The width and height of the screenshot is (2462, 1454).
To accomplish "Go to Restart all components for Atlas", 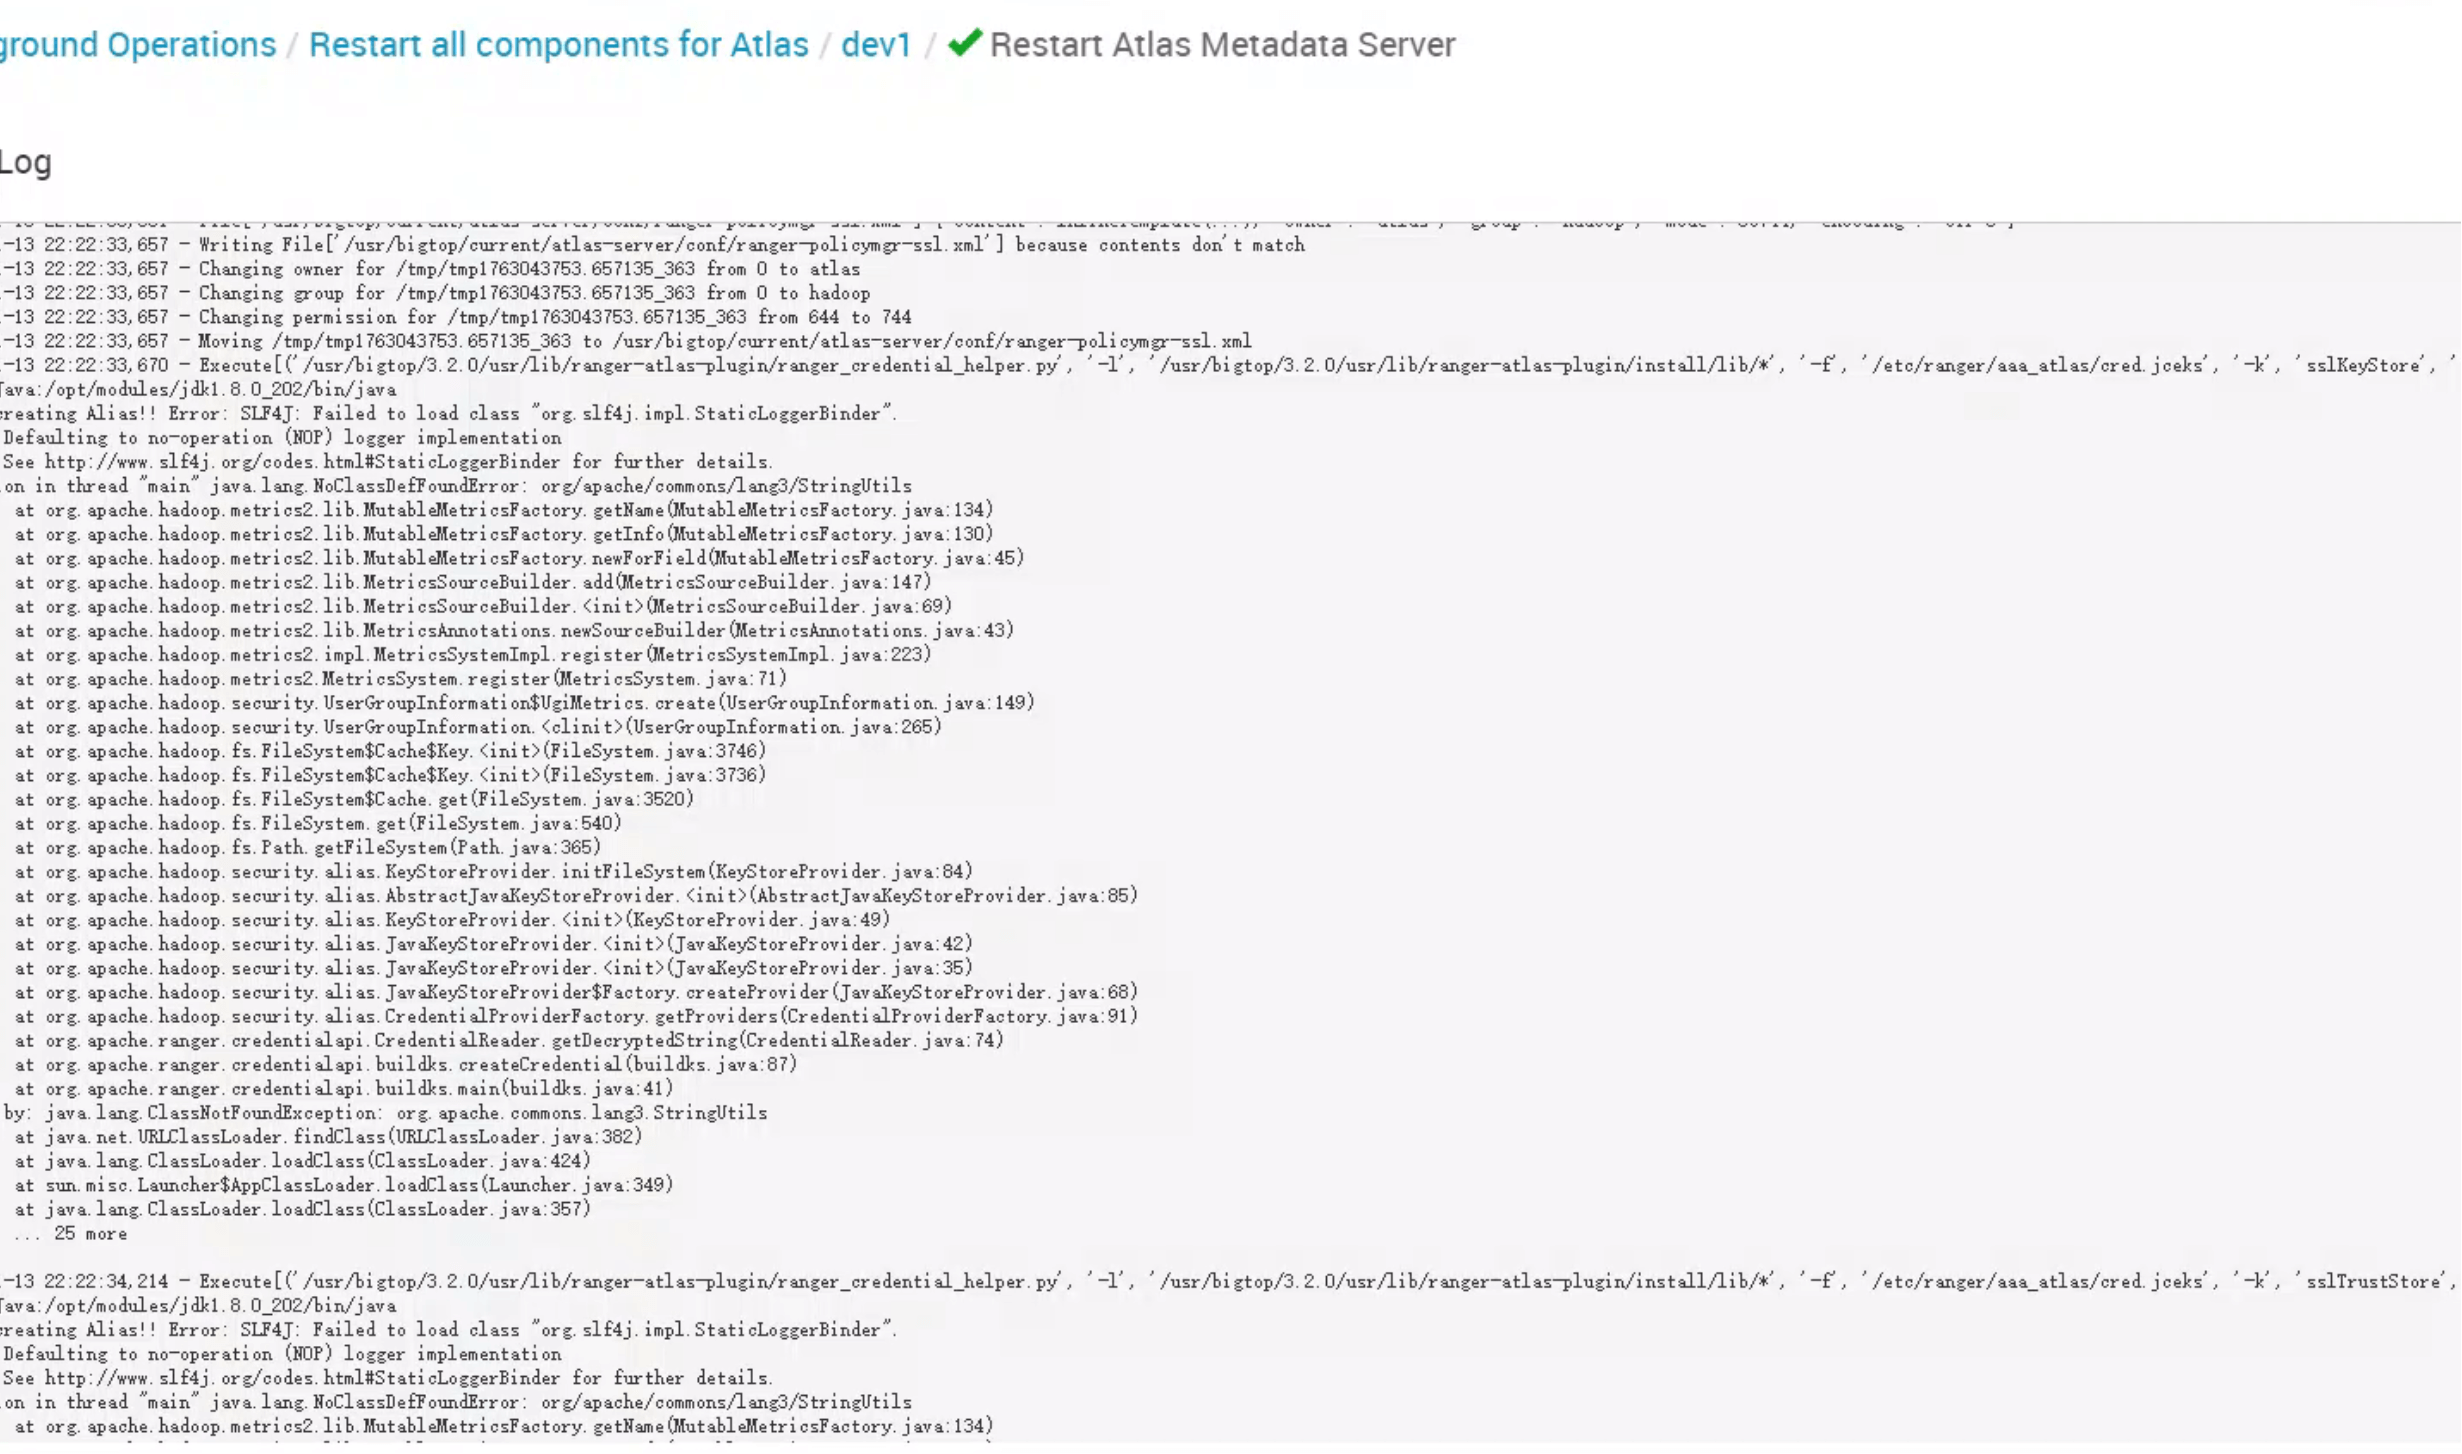I will point(558,45).
